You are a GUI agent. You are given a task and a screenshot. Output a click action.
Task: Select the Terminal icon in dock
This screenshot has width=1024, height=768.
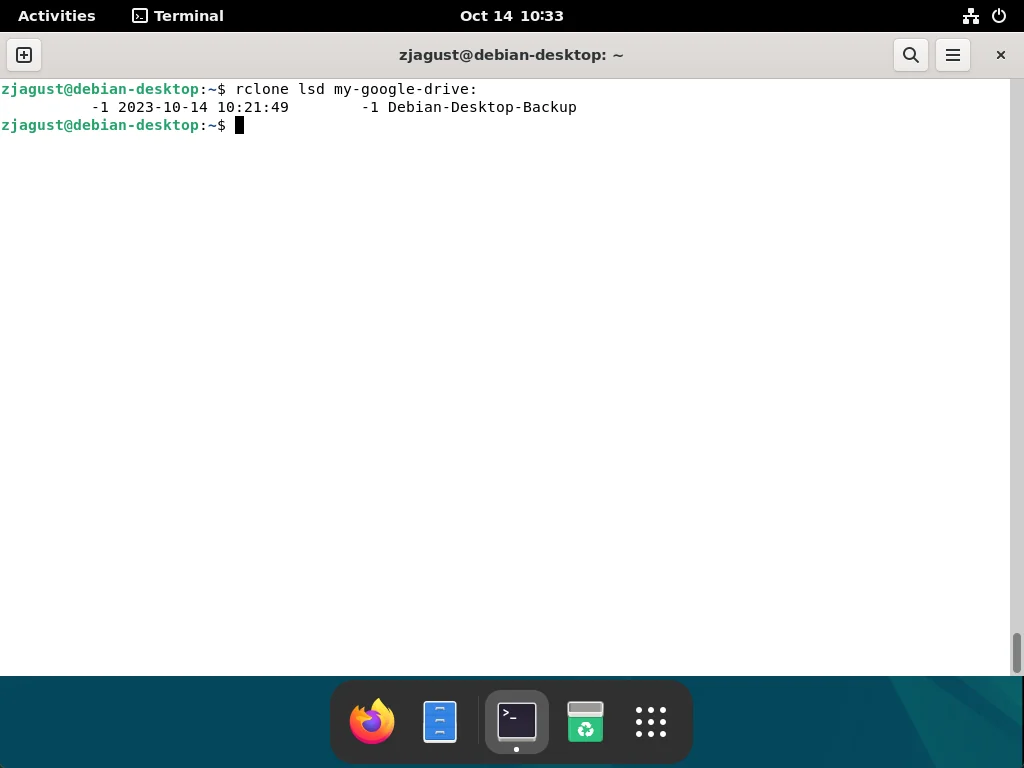click(517, 722)
